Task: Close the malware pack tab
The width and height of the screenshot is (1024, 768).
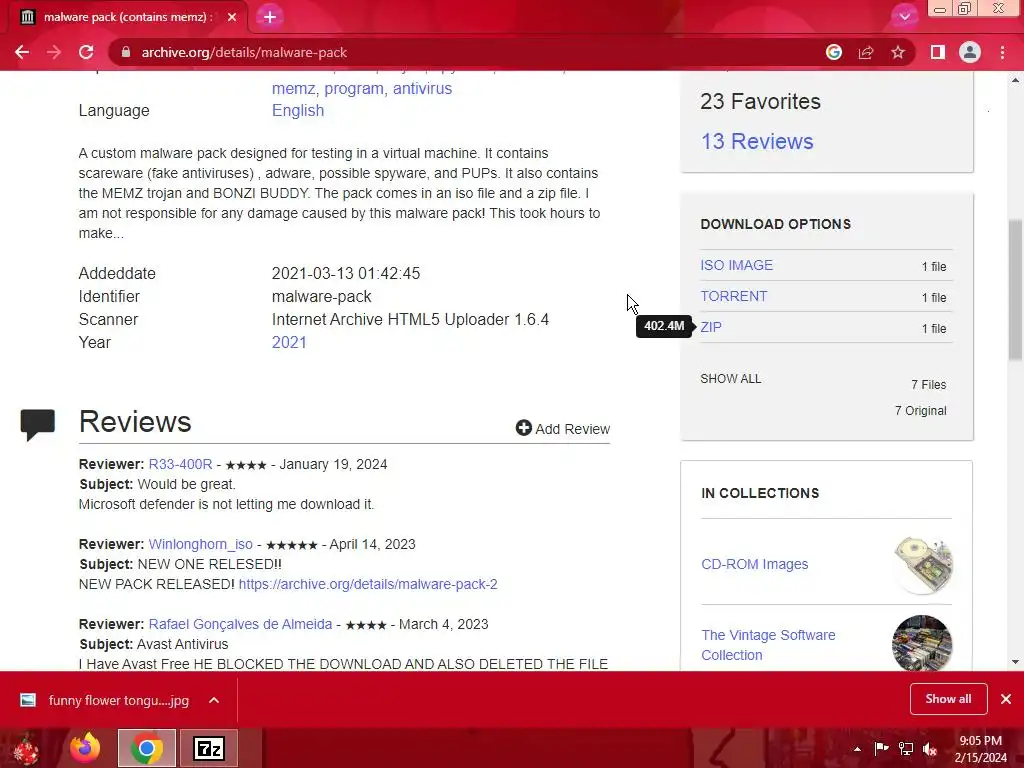Action: tap(232, 17)
